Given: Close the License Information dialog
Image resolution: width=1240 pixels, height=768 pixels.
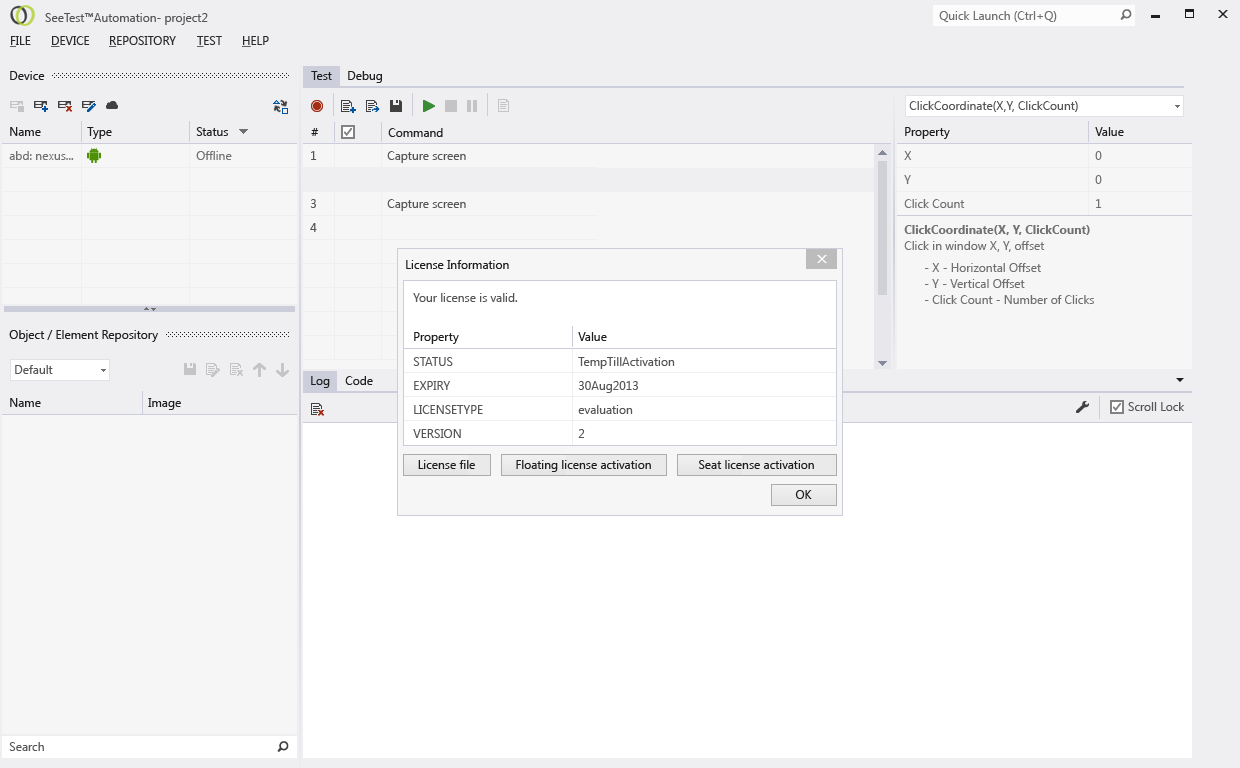Looking at the screenshot, I should click(x=821, y=259).
